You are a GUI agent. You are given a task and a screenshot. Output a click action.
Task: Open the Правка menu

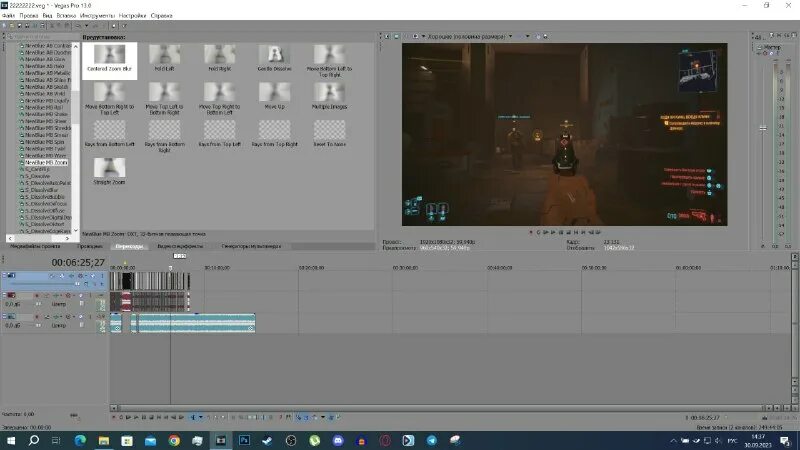point(29,16)
